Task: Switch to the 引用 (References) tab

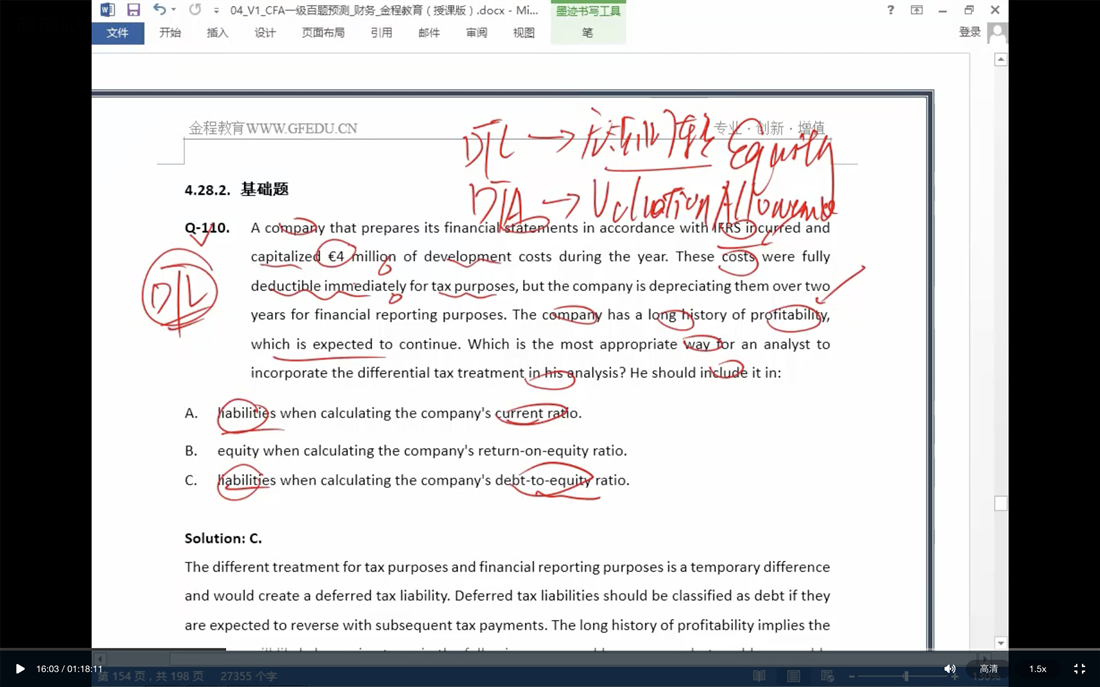Action: tap(382, 33)
